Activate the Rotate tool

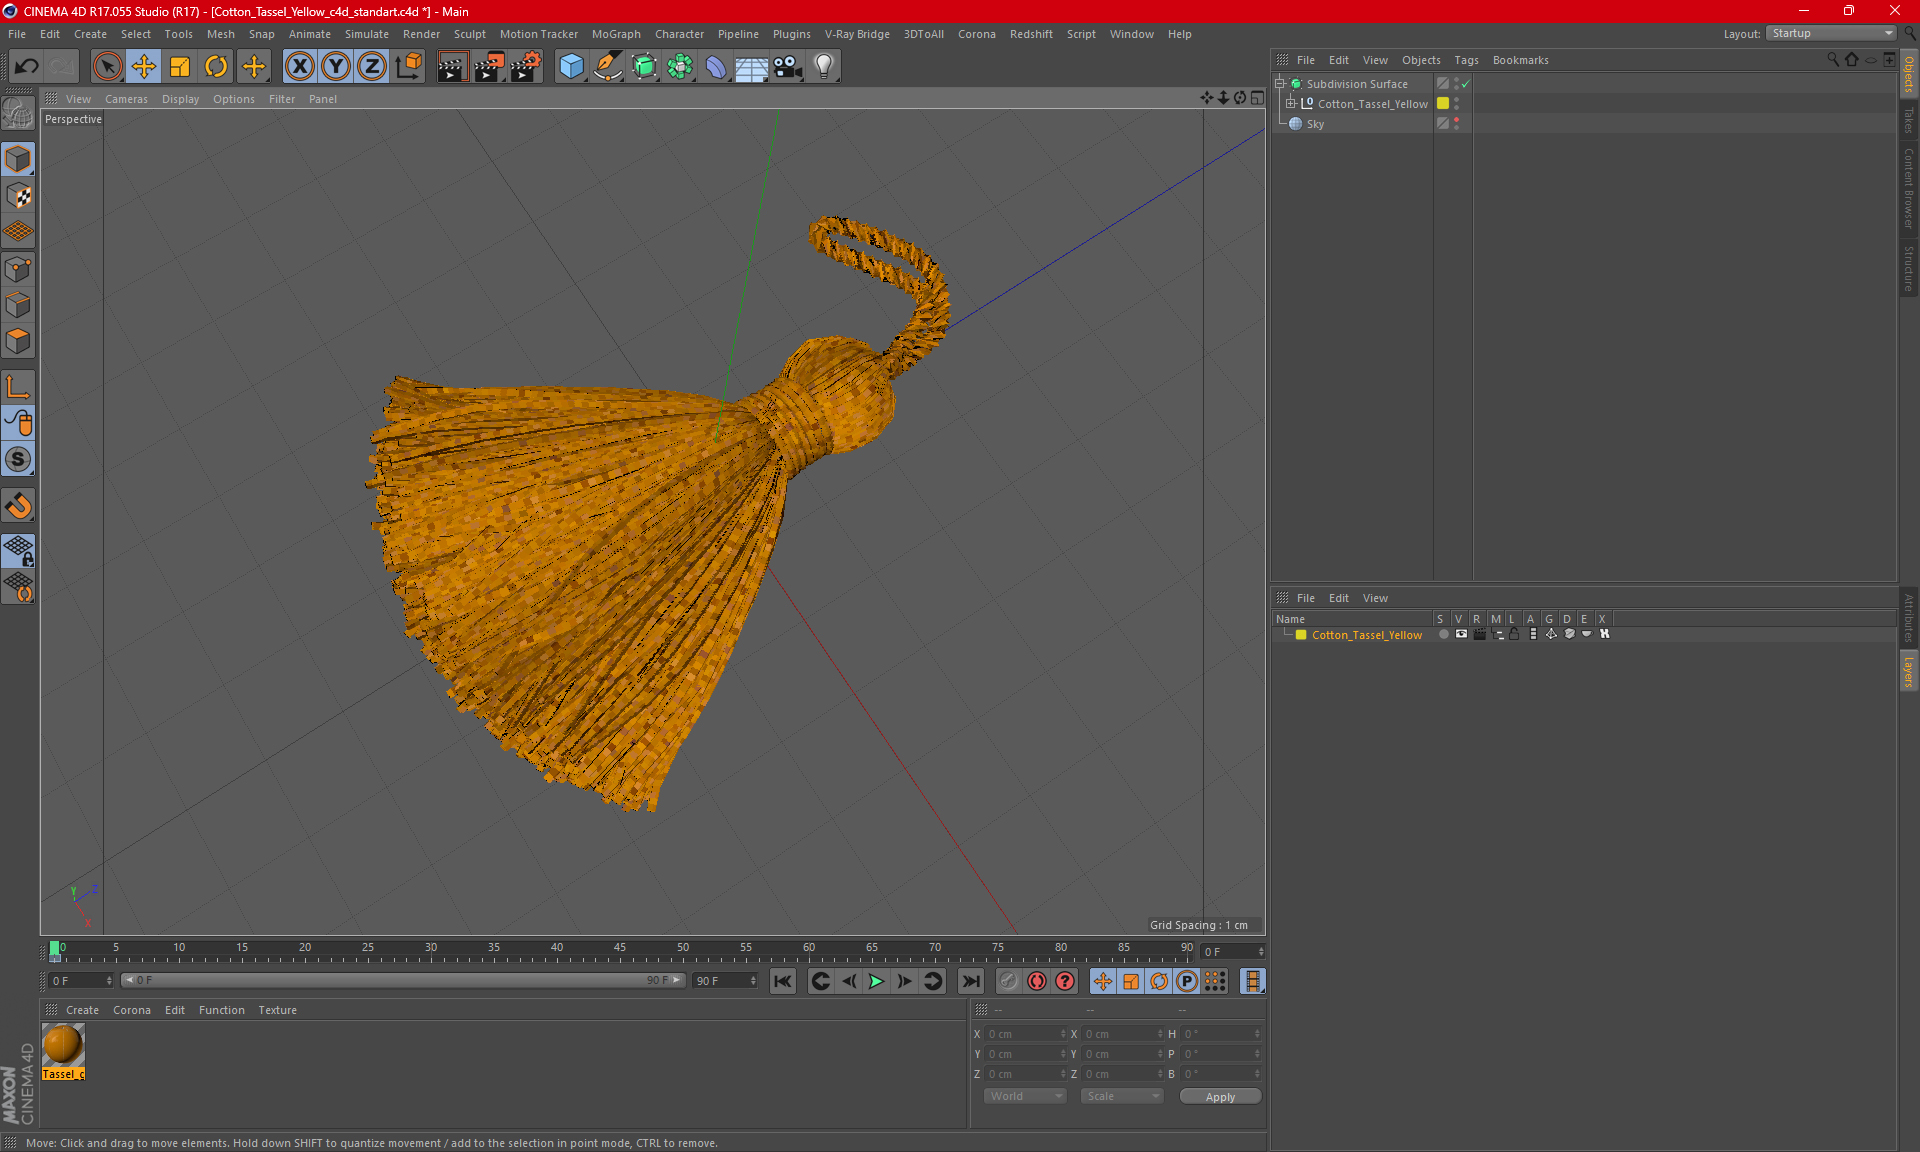pyautogui.click(x=216, y=66)
